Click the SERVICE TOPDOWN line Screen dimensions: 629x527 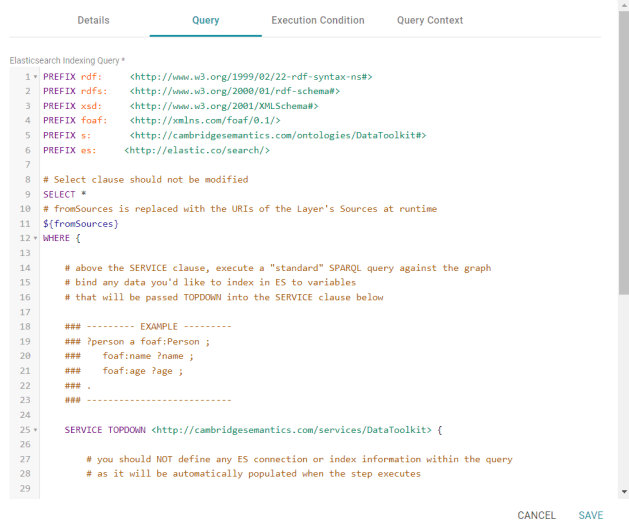point(253,430)
